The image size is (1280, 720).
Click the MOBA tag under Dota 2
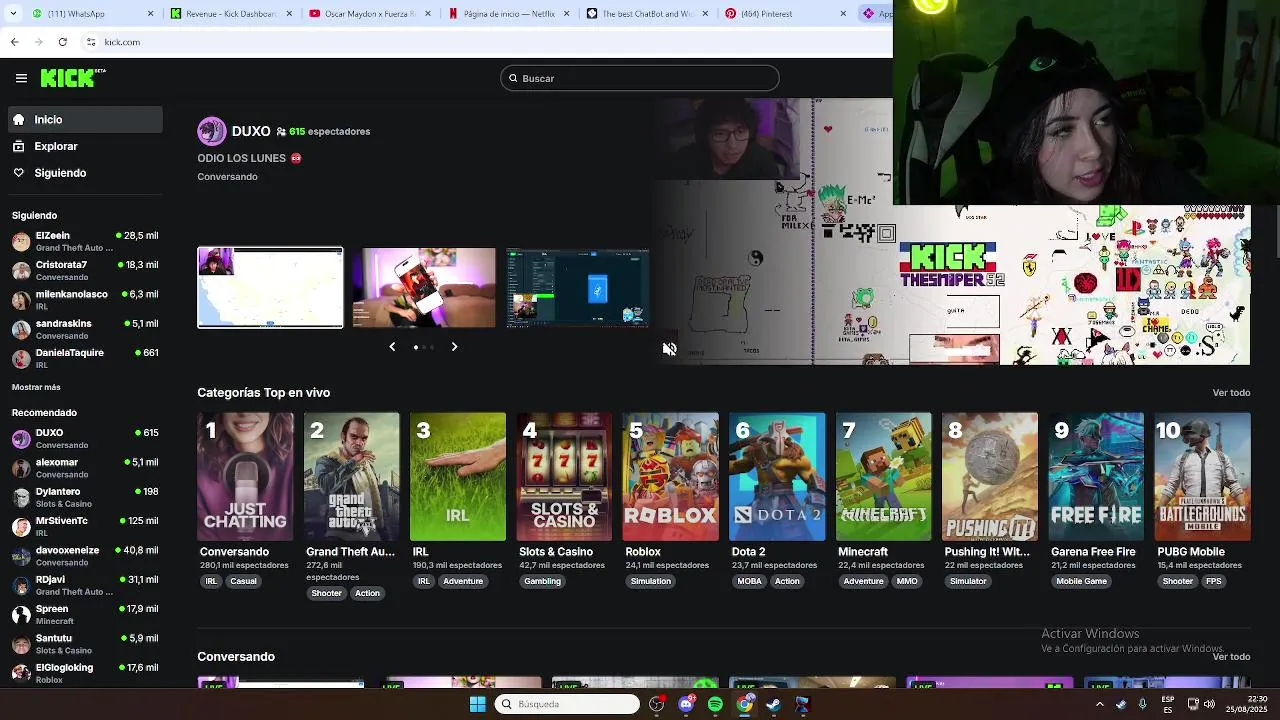click(x=749, y=581)
